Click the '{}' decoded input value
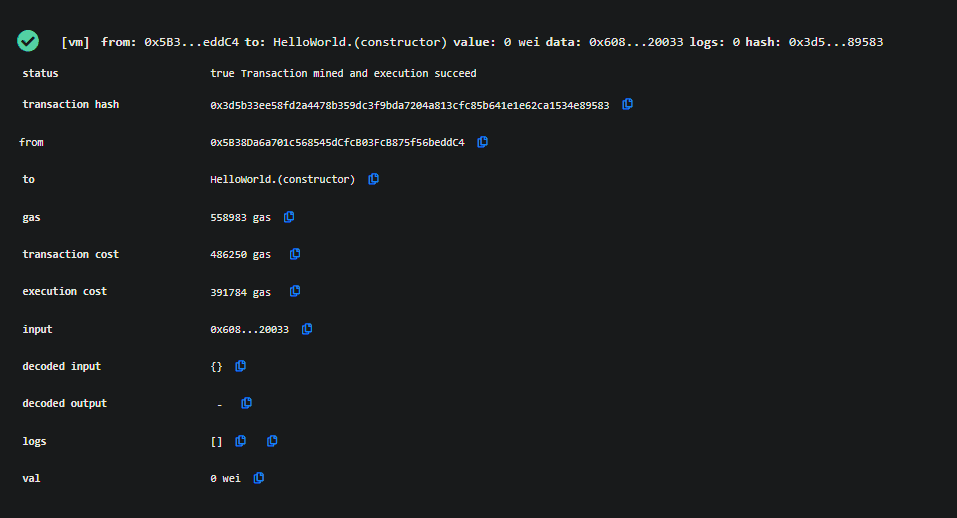Viewport: 957px width, 518px height. (216, 367)
